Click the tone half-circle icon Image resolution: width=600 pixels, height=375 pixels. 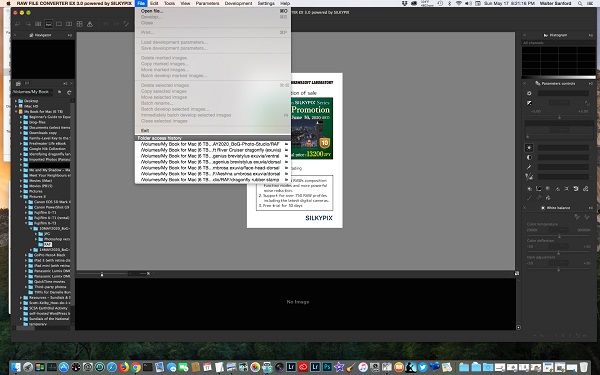click(529, 157)
